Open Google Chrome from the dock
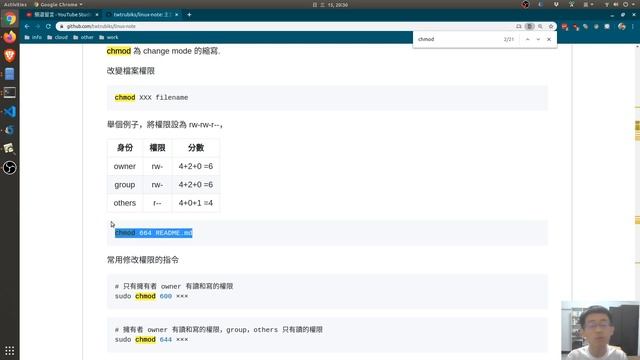Image resolution: width=640 pixels, height=360 pixels. 10,19
